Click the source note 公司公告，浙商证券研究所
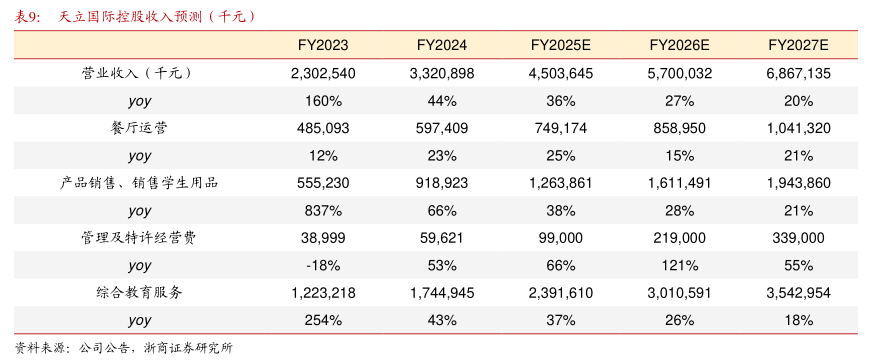Viewport: 880px width, 360px height. (x=155, y=349)
